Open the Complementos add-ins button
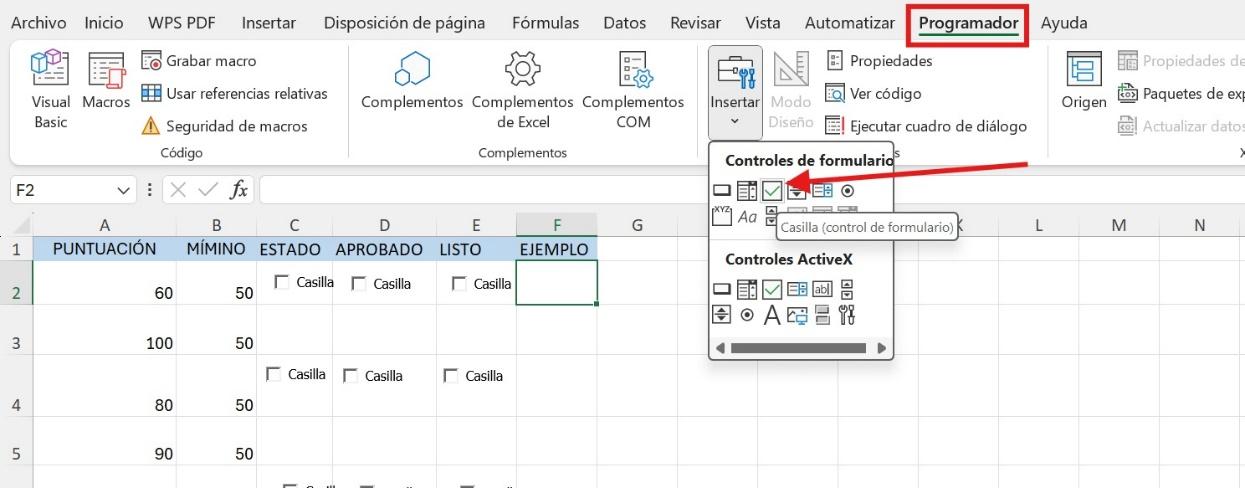Image resolution: width=1245 pixels, height=488 pixels. pos(412,82)
